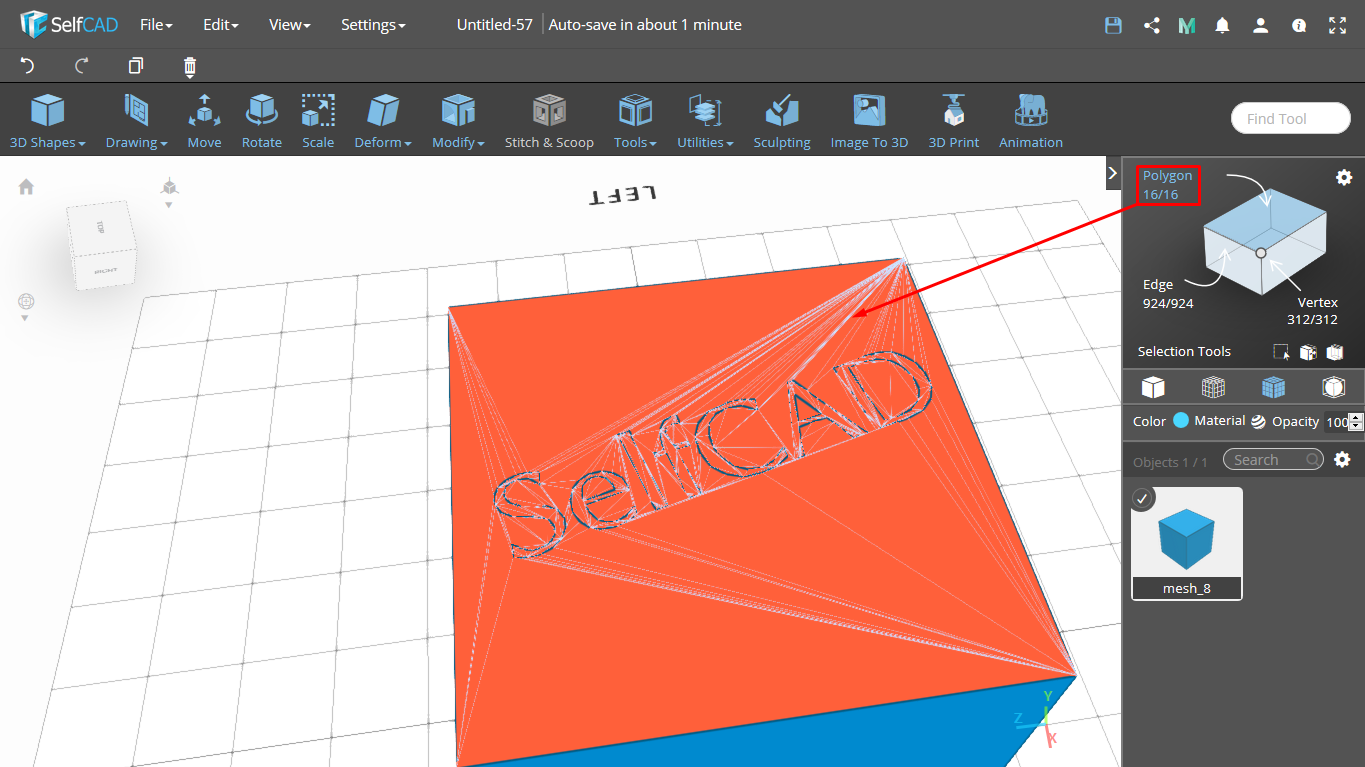Save the project with the disk icon
The height and width of the screenshot is (767, 1365).
1113,25
